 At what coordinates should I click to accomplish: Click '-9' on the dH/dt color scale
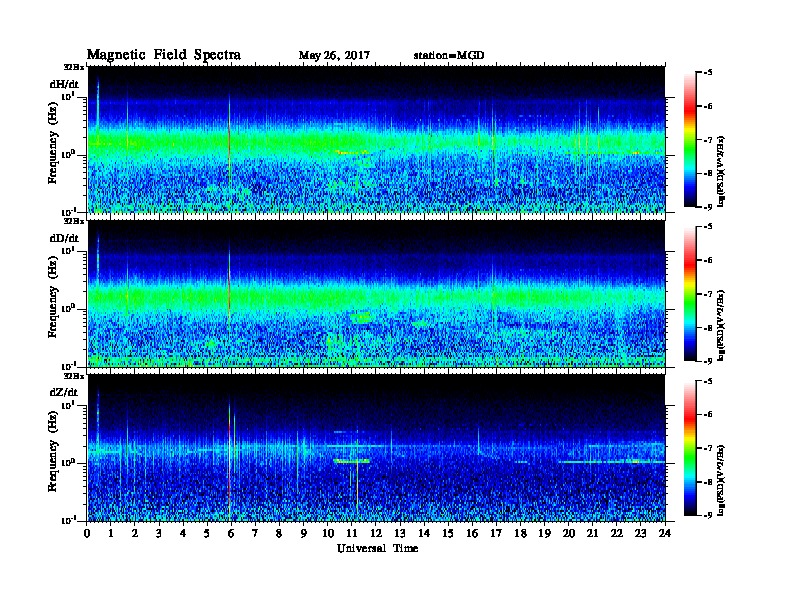click(708, 207)
